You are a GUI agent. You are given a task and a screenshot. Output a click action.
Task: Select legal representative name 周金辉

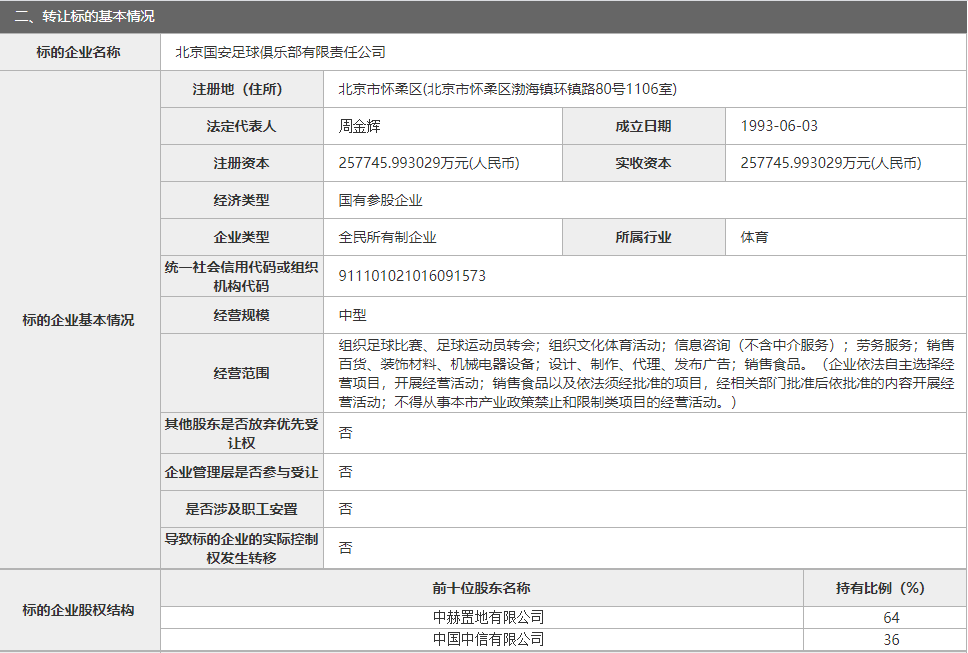click(x=360, y=126)
